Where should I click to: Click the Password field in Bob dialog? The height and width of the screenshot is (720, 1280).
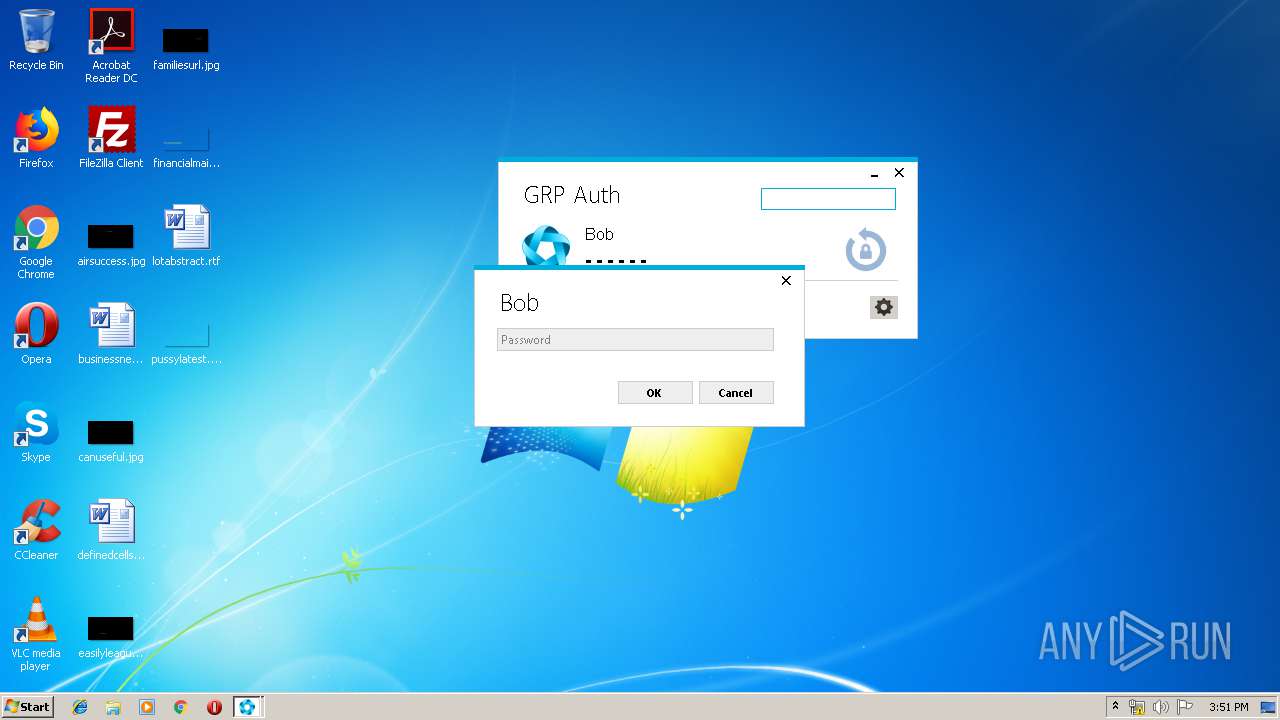(x=635, y=340)
